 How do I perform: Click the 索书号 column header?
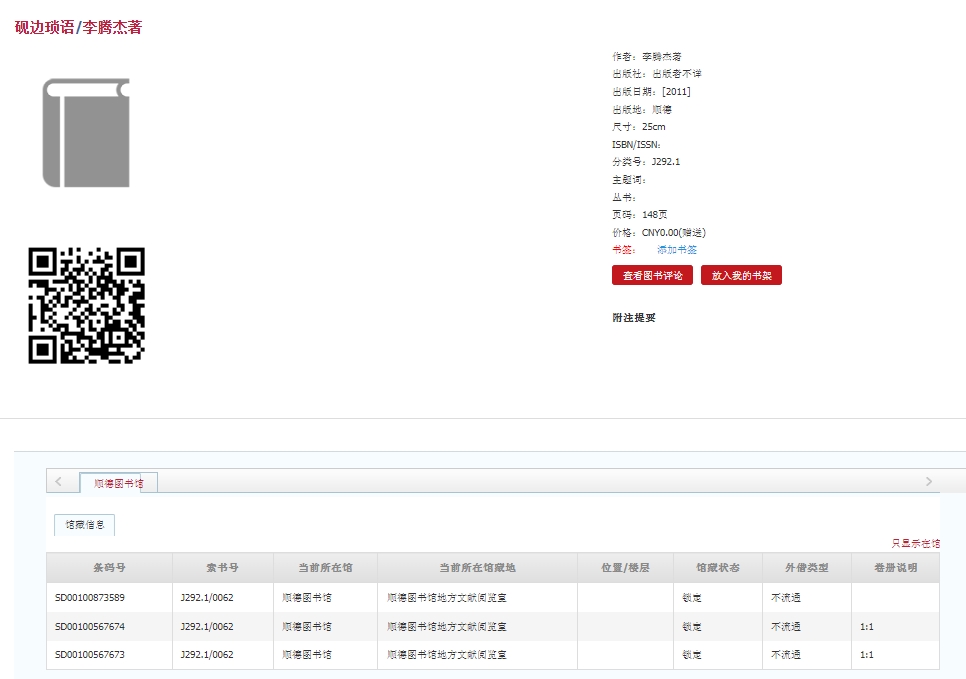[x=222, y=567]
